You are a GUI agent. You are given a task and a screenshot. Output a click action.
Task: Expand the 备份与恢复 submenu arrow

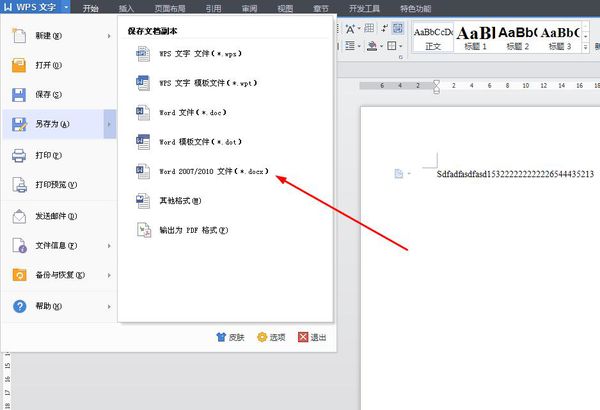[109, 275]
